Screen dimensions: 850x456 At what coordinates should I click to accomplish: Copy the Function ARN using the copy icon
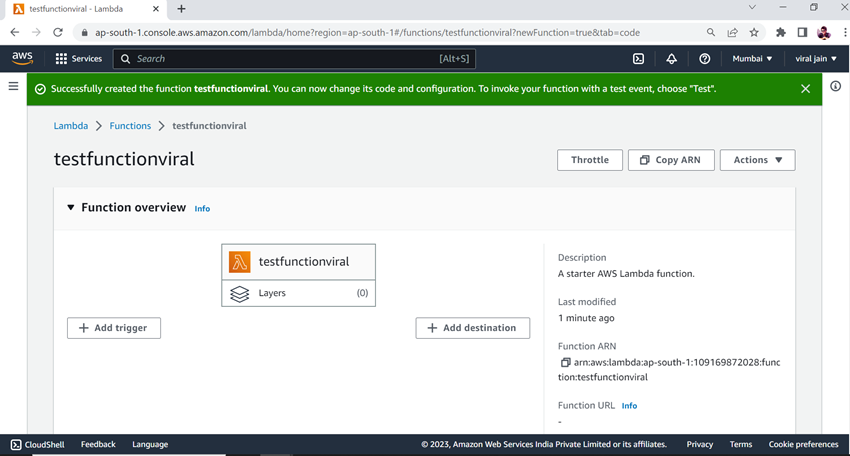point(565,362)
